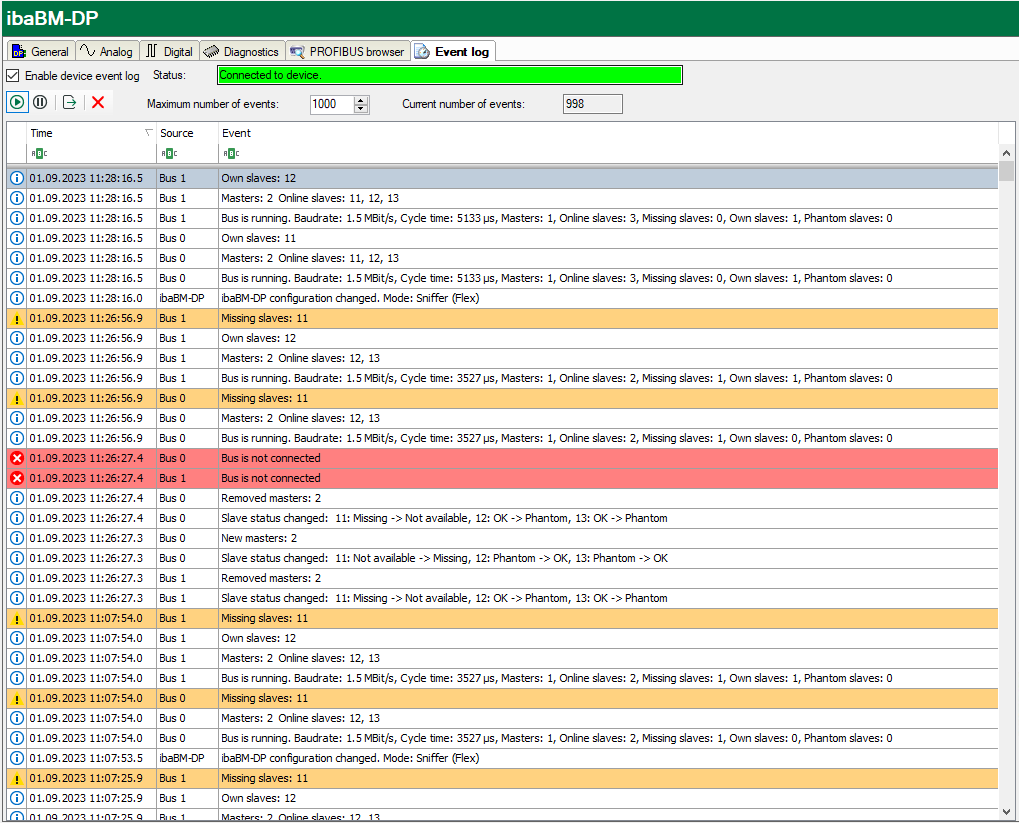Viewport: 1019px width, 823px height.
Task: Open Time column filter box
Action: coord(91,153)
